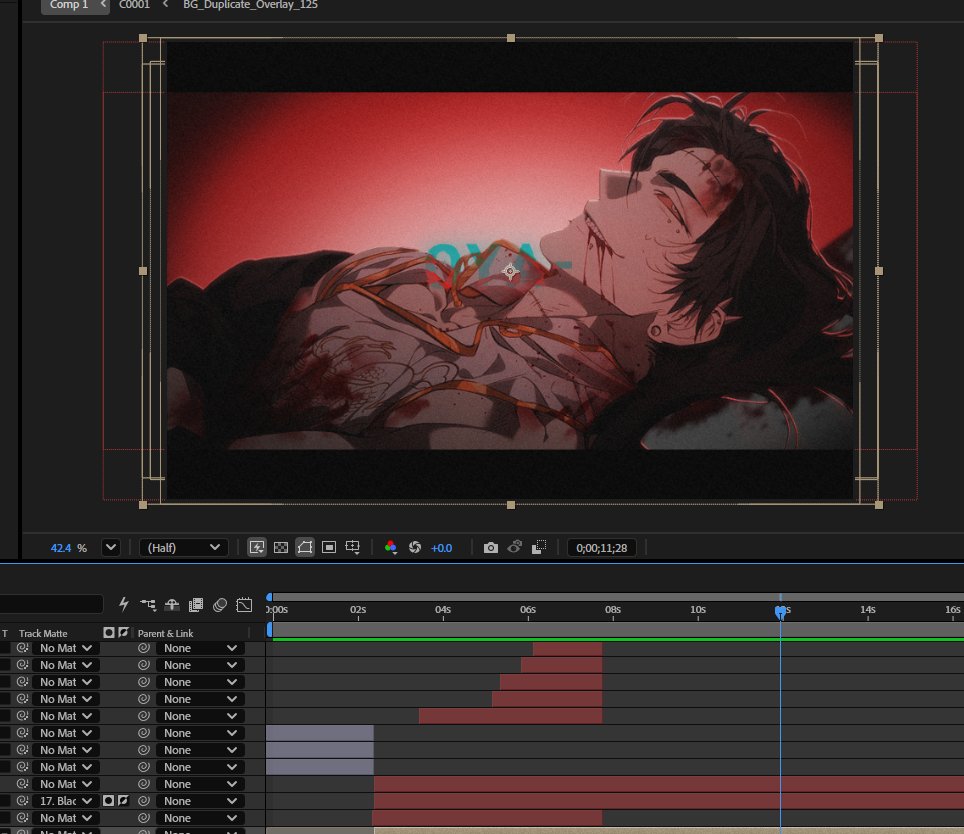Image resolution: width=964 pixels, height=834 pixels.
Task: Select BG_Duplicate_Overlay_125 in the breadcrumb
Action: 250,5
